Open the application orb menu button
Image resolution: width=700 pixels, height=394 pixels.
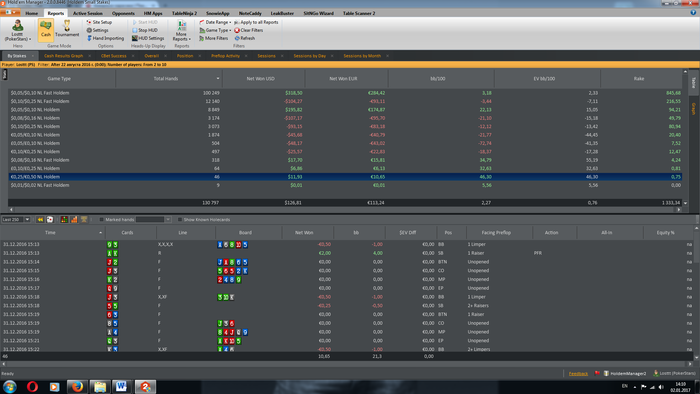(x=11, y=12)
